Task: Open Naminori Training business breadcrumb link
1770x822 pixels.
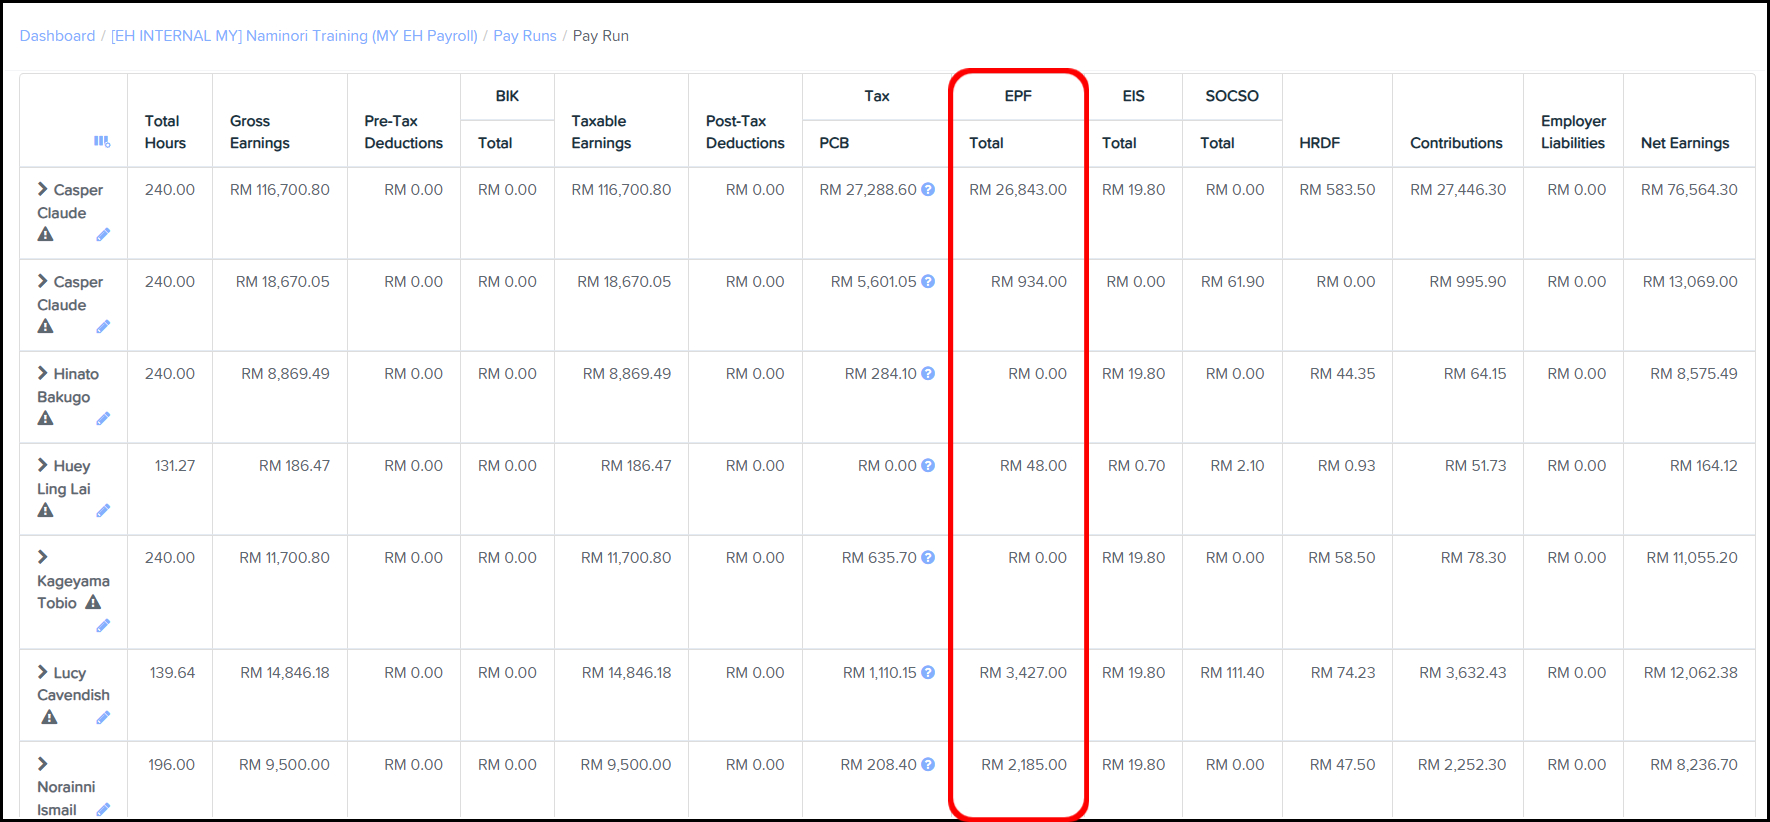Action: (294, 36)
